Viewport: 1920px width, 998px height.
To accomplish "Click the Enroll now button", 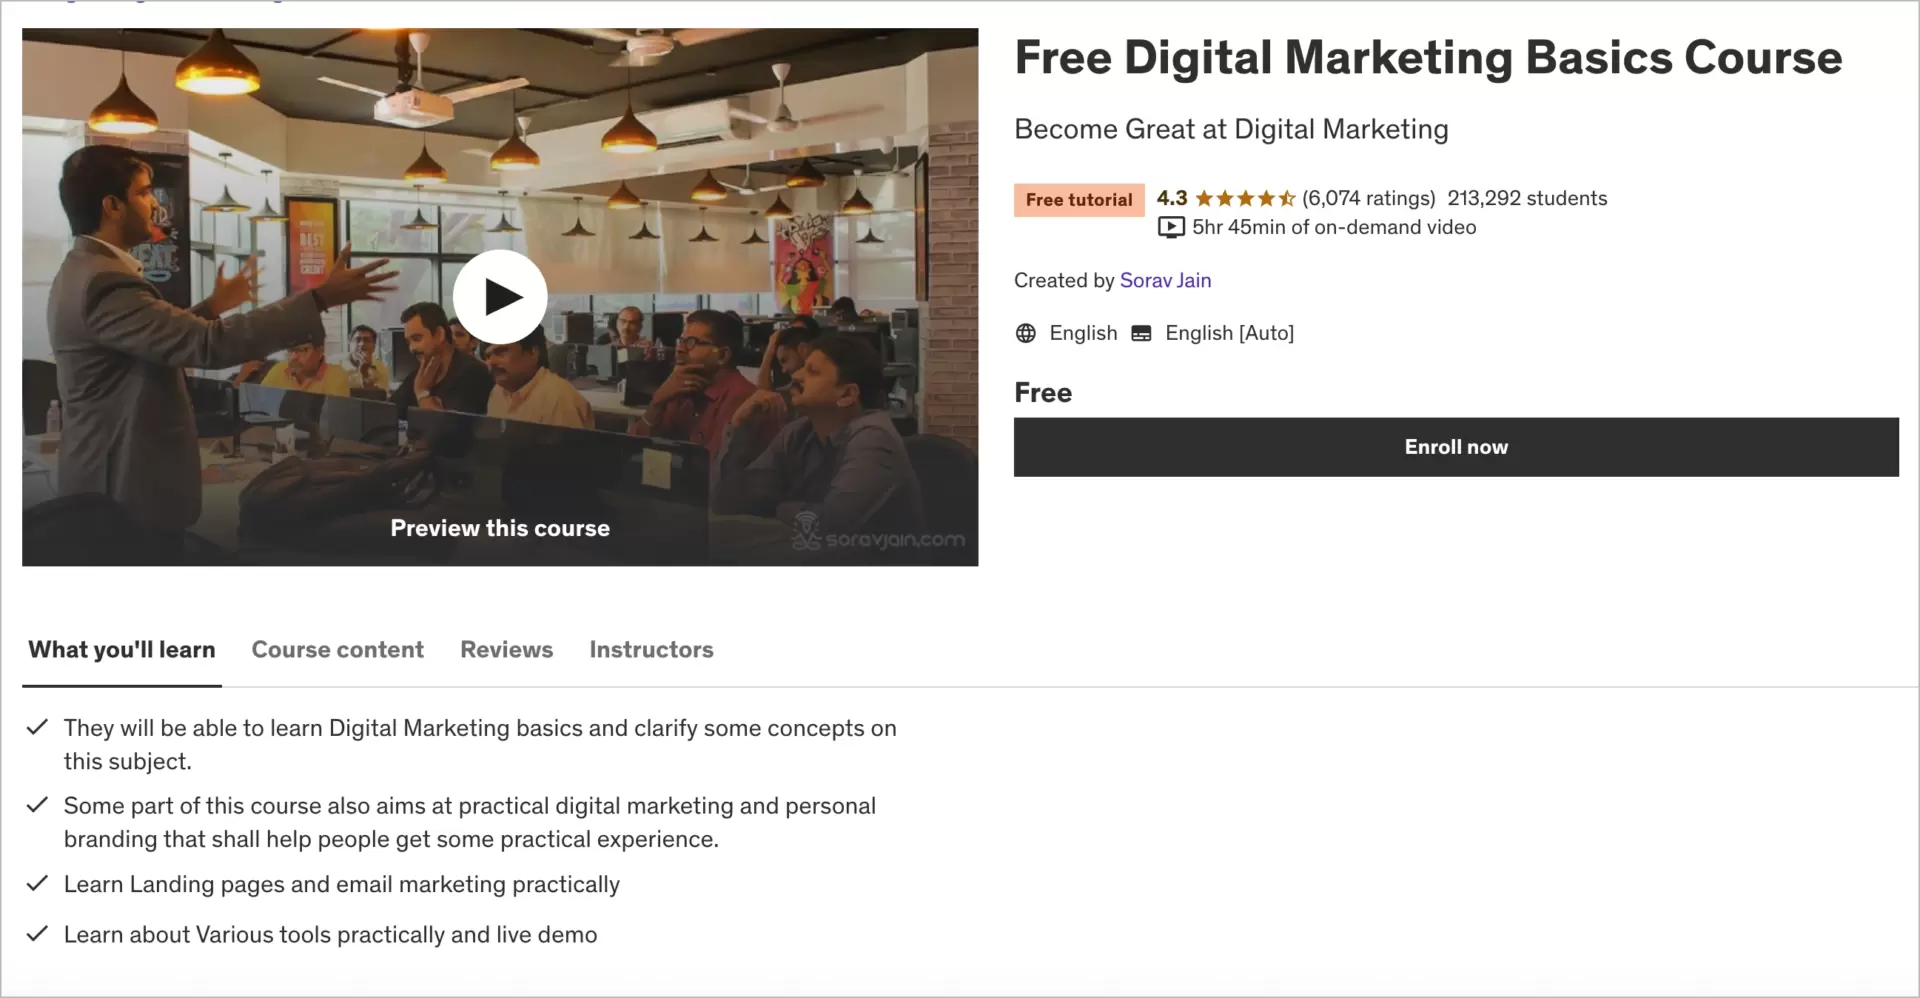I will 1455,447.
